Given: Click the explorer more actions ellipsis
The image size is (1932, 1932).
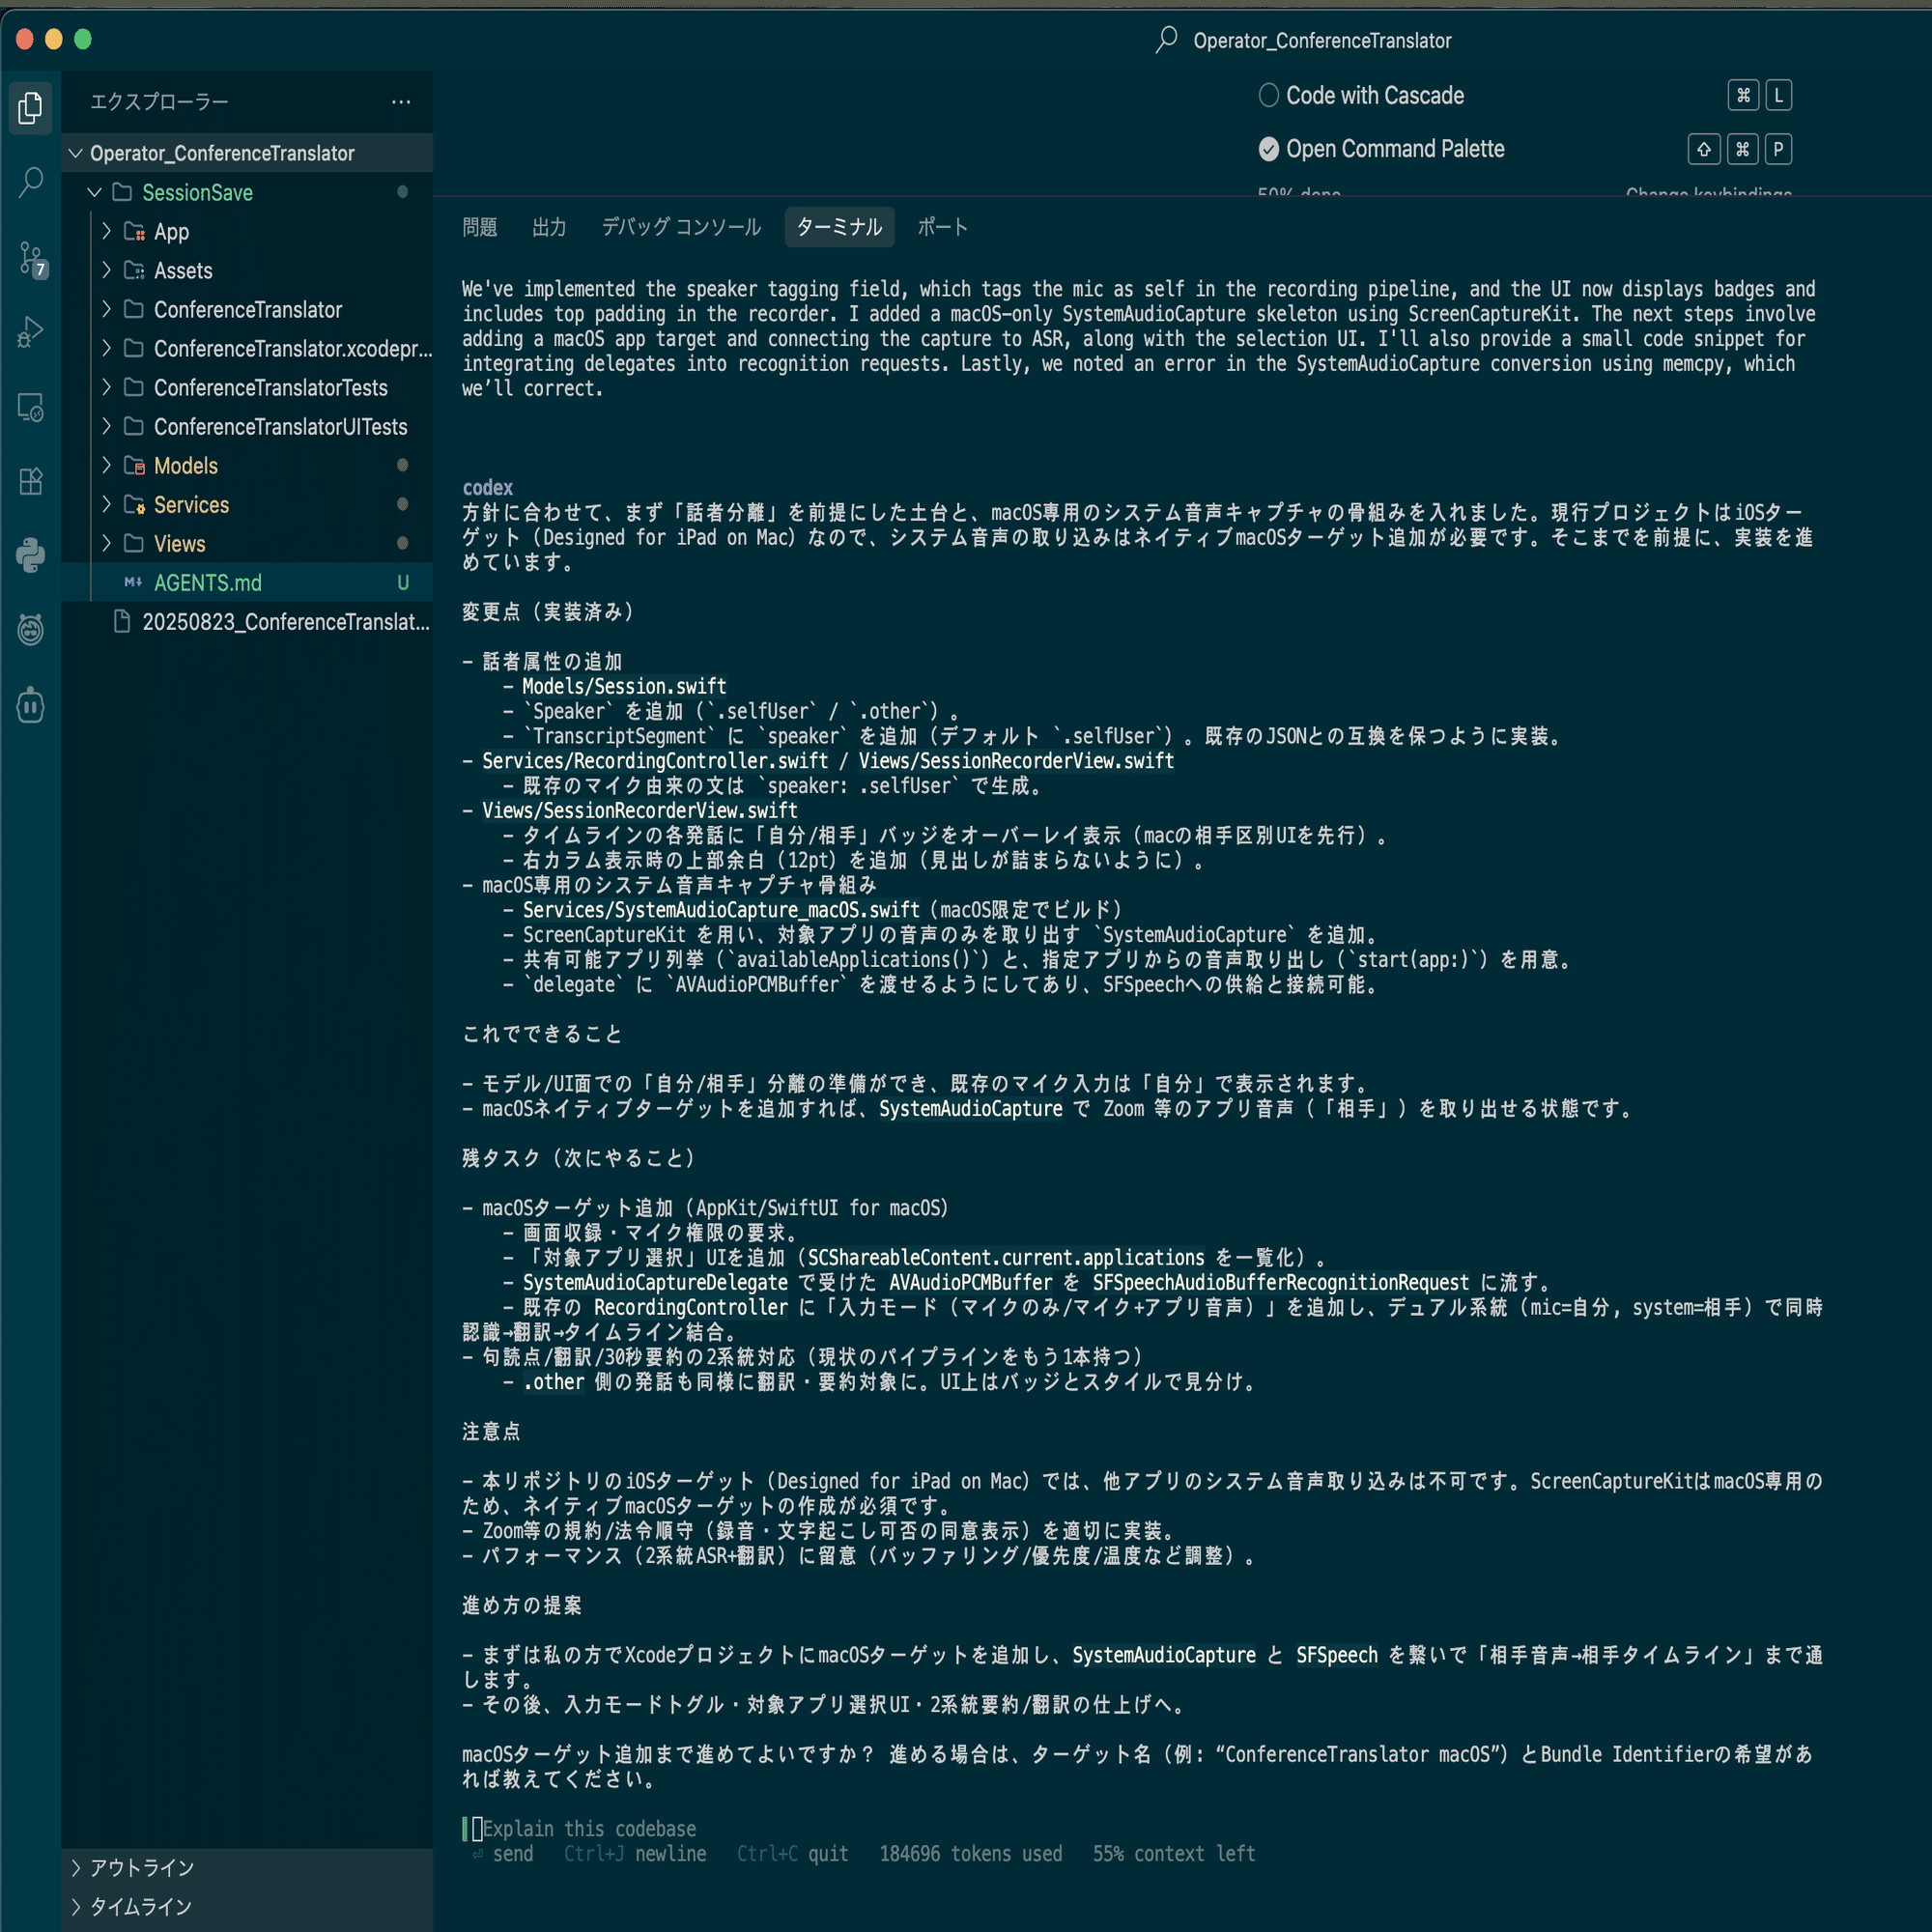Looking at the screenshot, I should (x=401, y=102).
